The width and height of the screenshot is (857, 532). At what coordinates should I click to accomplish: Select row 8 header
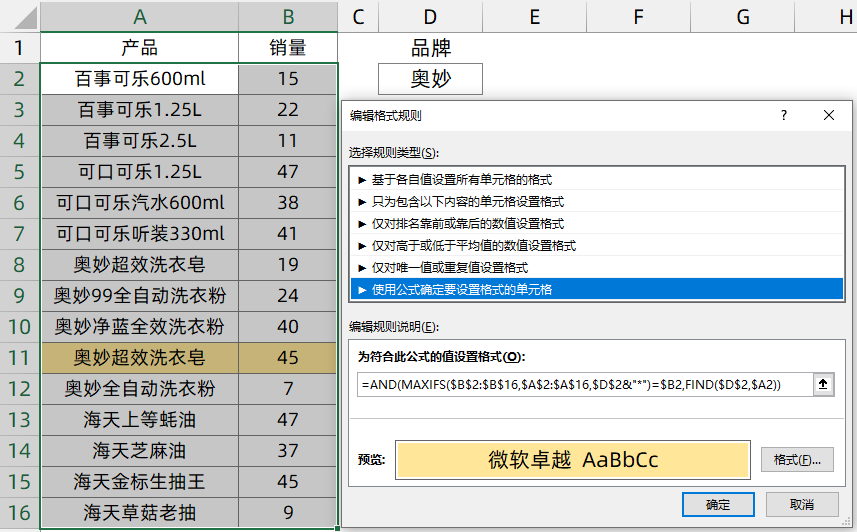(19, 265)
